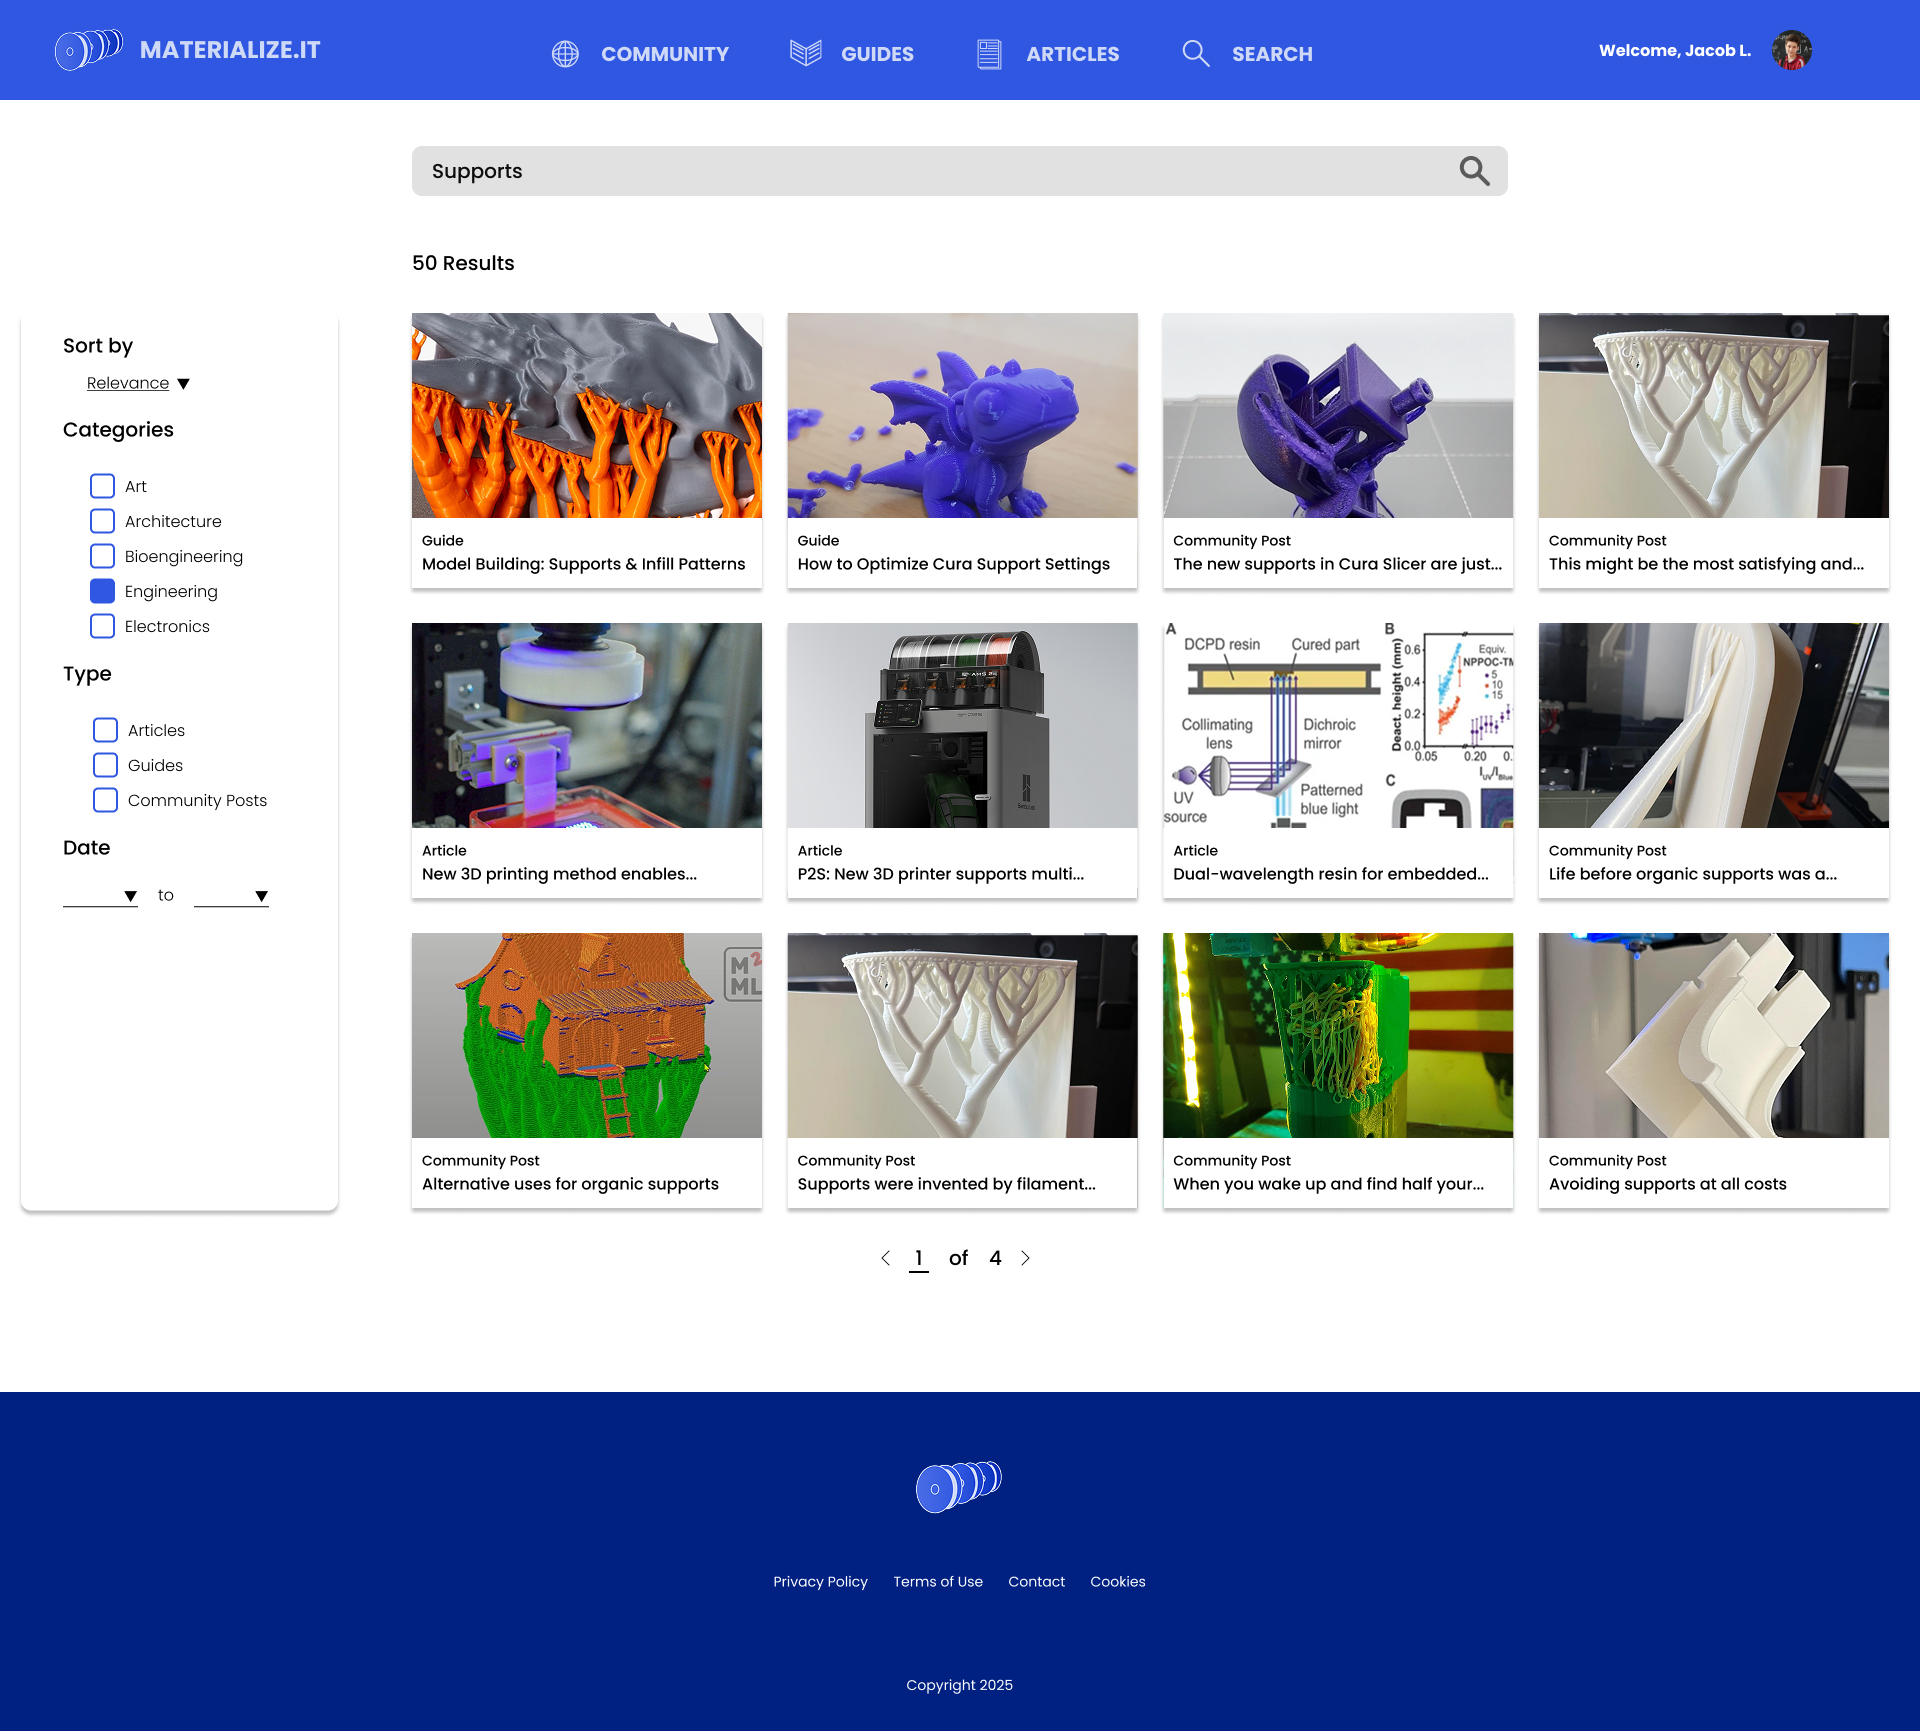The width and height of the screenshot is (1920, 1731).
Task: Enable the Bioengineering category checkbox
Action: [102, 556]
